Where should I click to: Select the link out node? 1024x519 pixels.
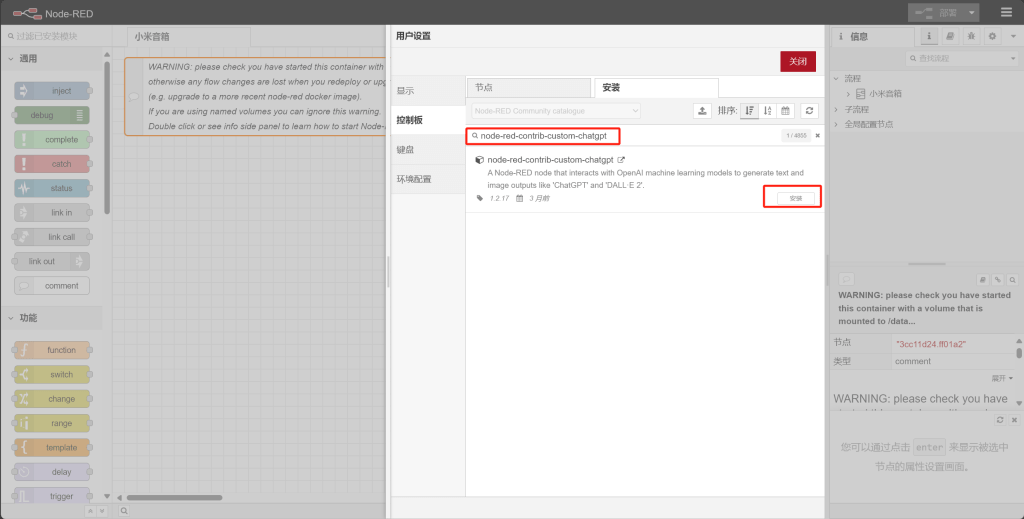click(52, 261)
